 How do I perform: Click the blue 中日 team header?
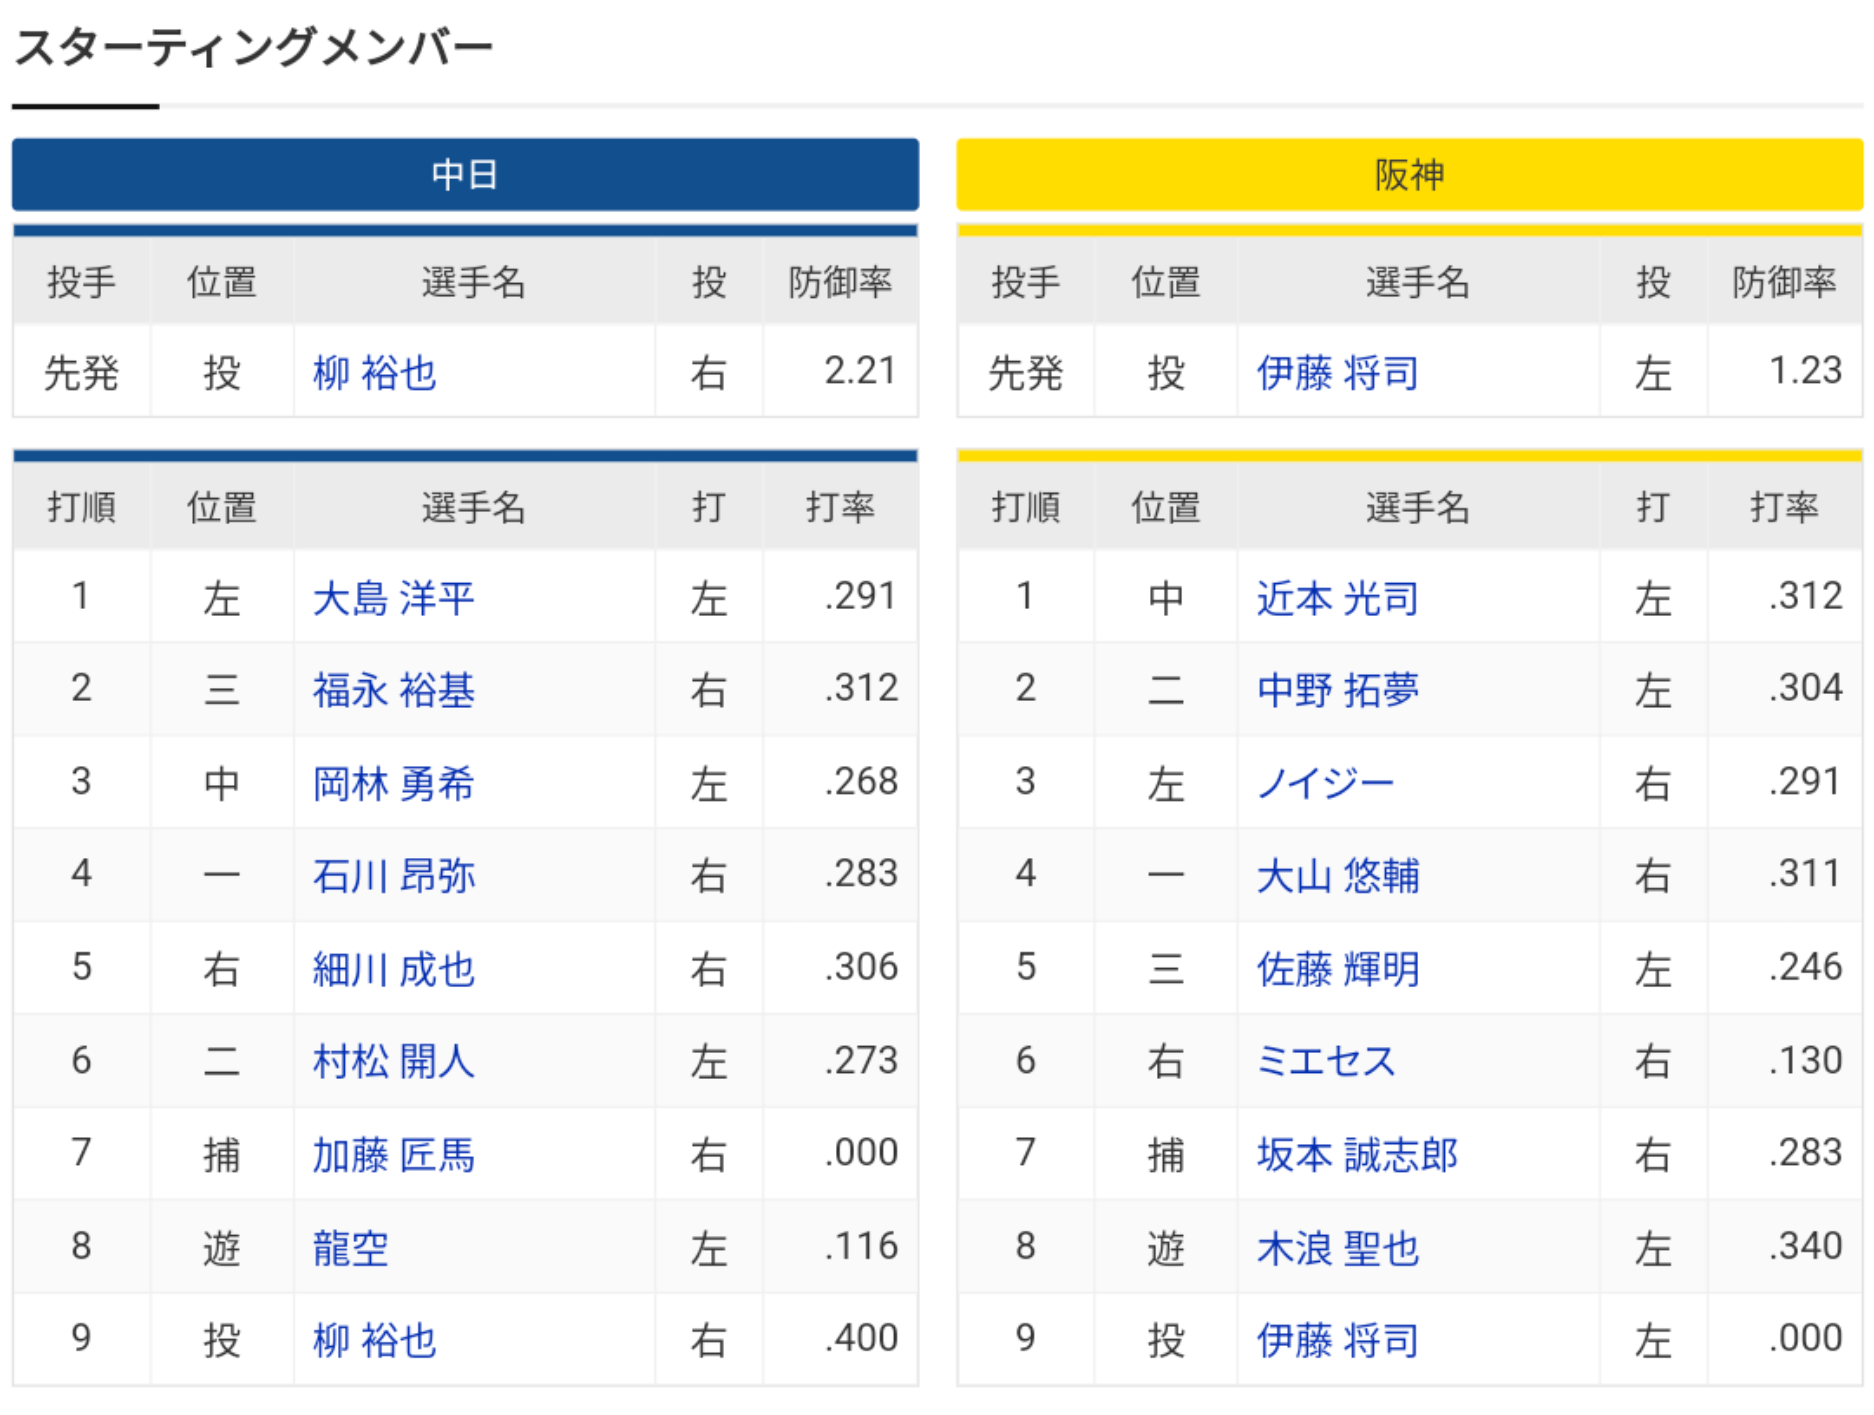tap(465, 175)
